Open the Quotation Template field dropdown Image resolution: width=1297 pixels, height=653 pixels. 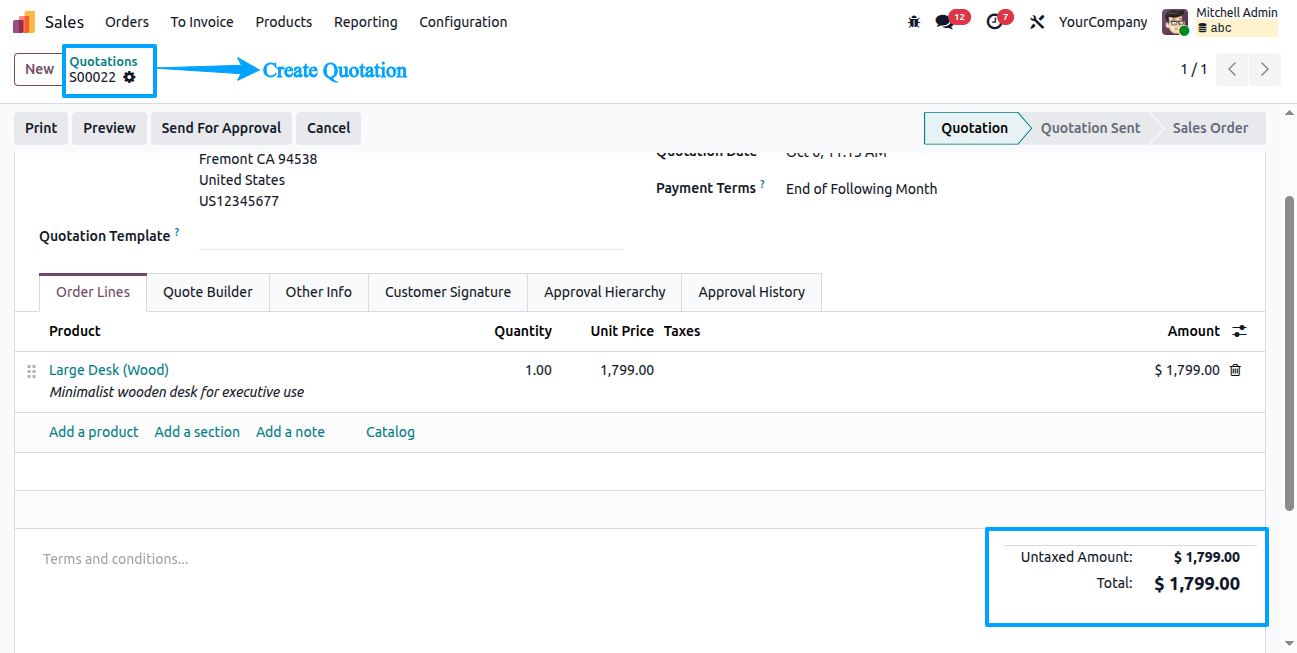(x=411, y=236)
